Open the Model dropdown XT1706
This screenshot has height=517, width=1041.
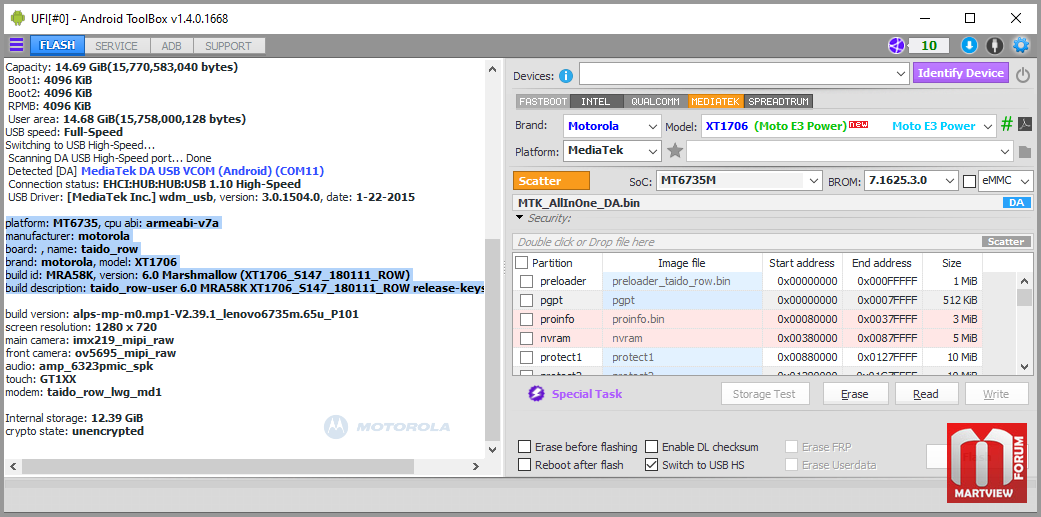point(849,126)
